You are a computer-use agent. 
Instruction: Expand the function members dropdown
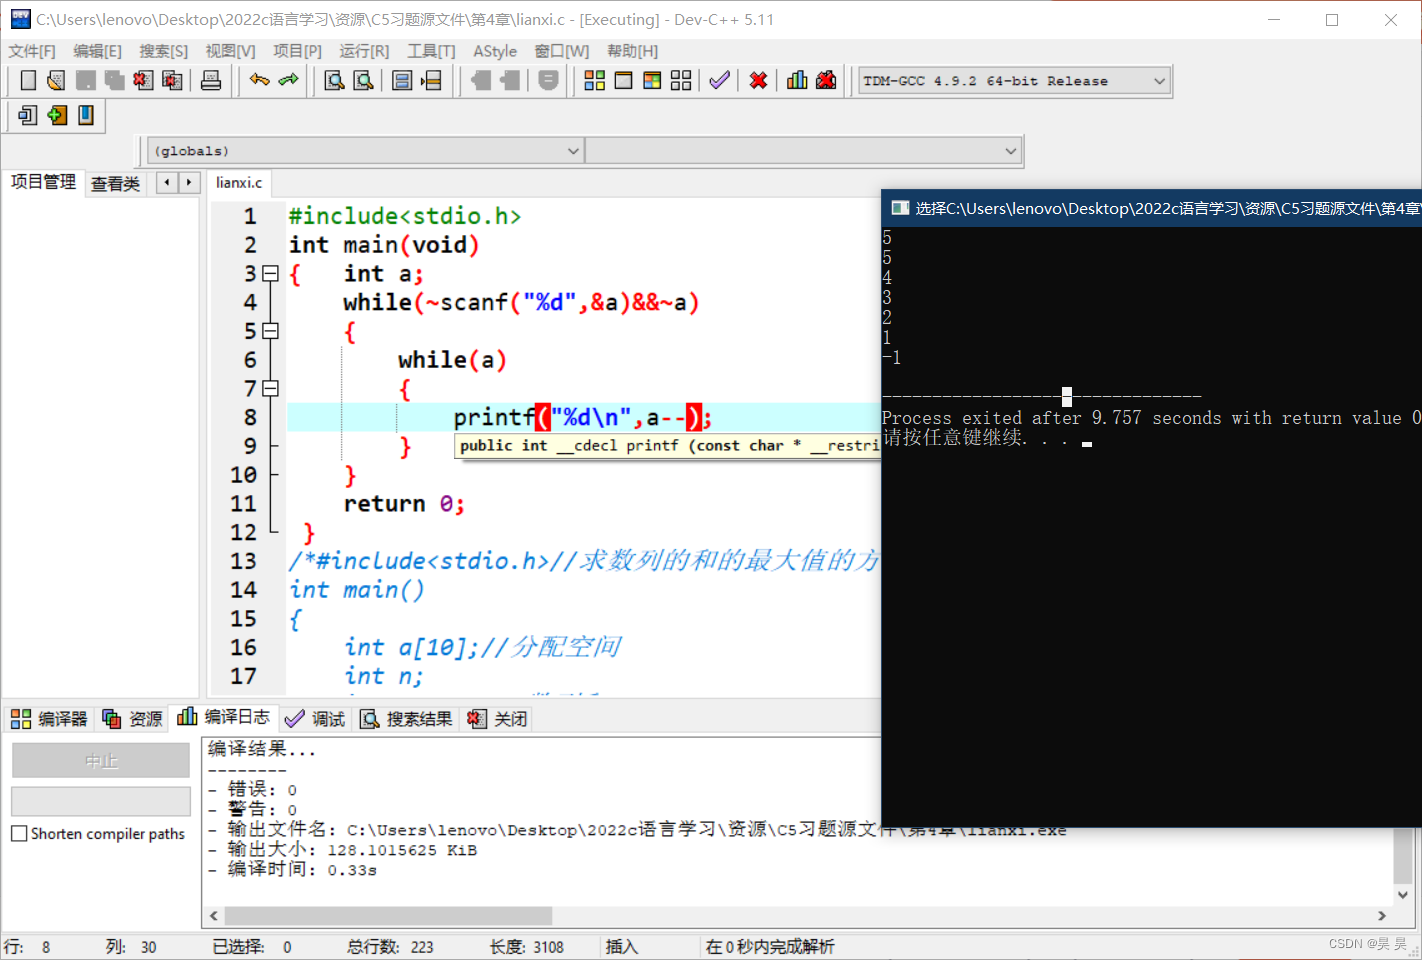click(x=1010, y=150)
